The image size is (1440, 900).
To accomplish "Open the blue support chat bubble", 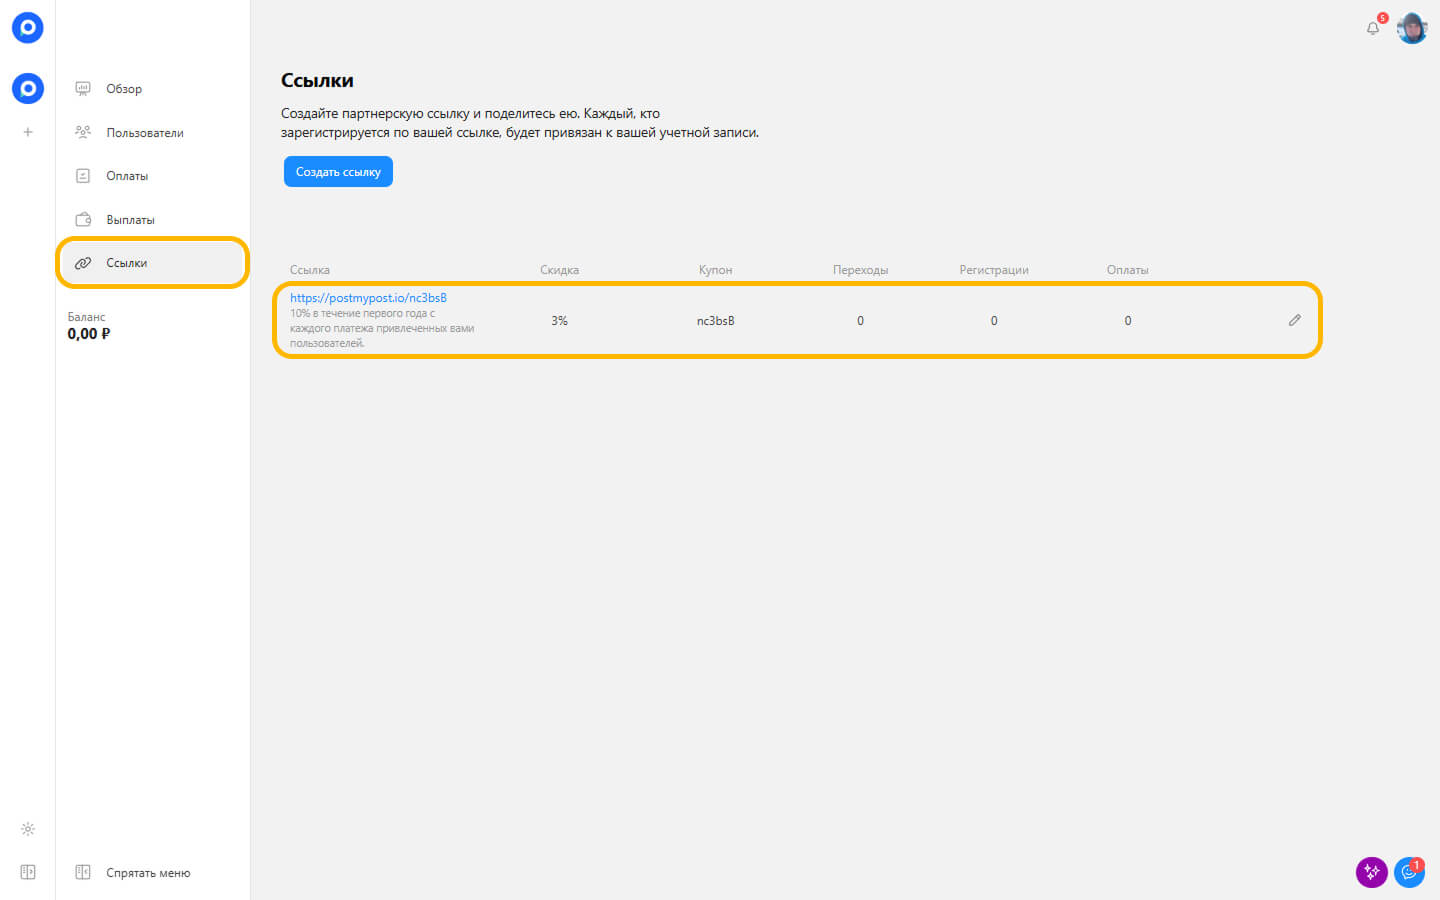I will 1409,872.
